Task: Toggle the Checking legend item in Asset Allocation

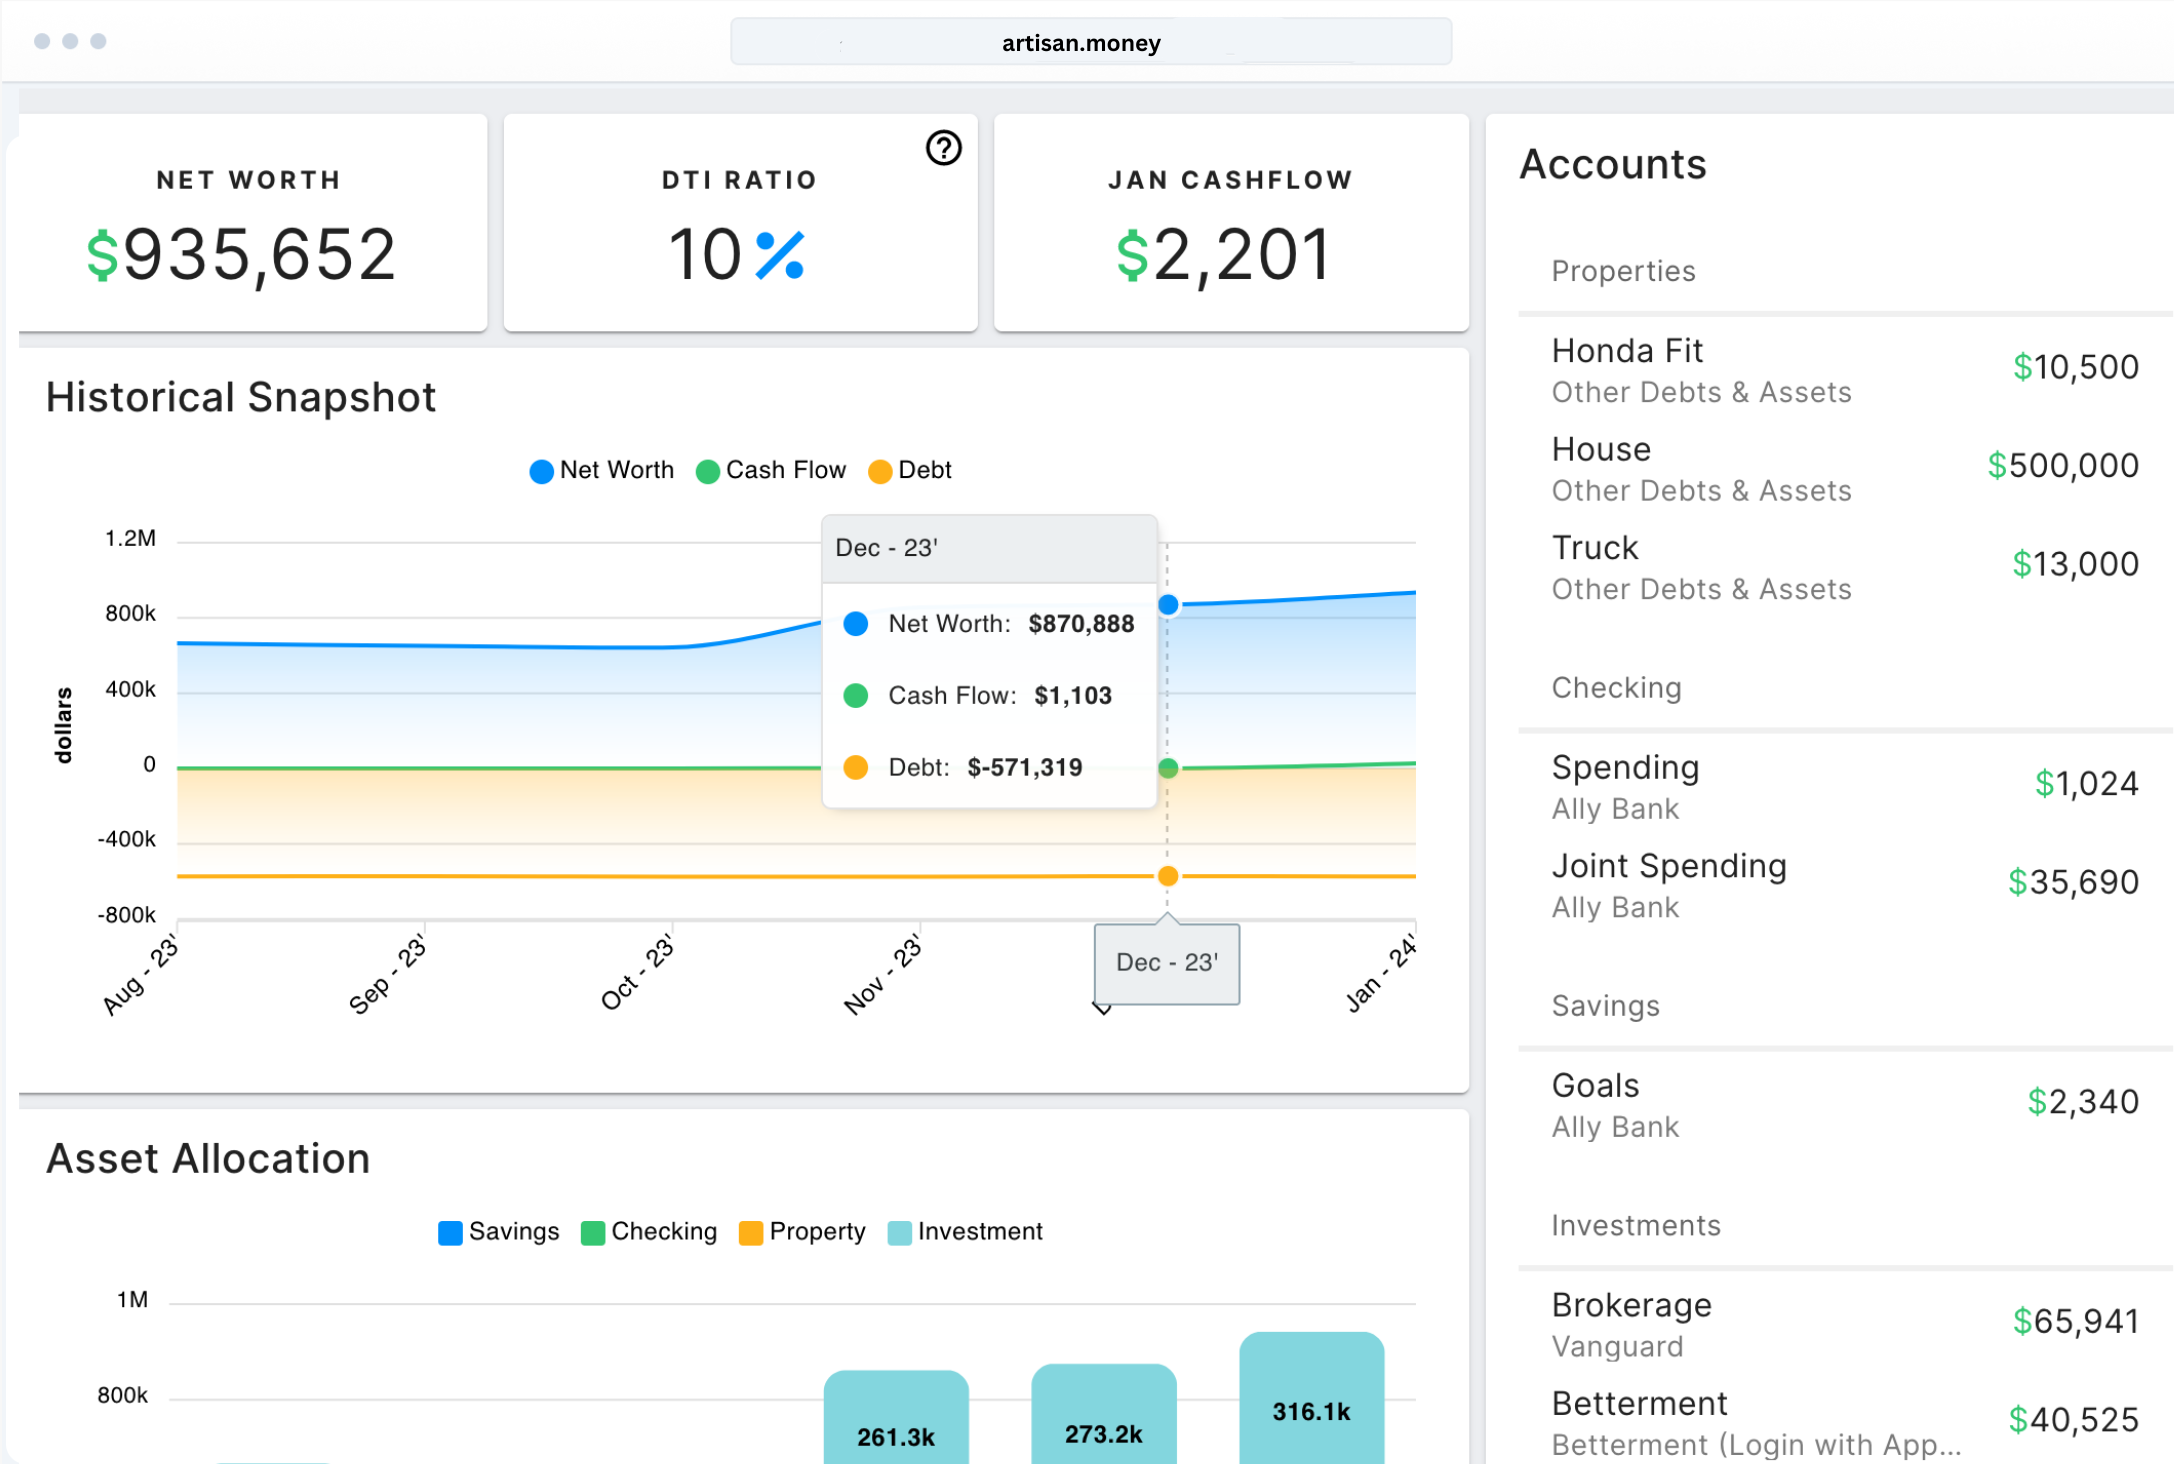Action: [650, 1232]
